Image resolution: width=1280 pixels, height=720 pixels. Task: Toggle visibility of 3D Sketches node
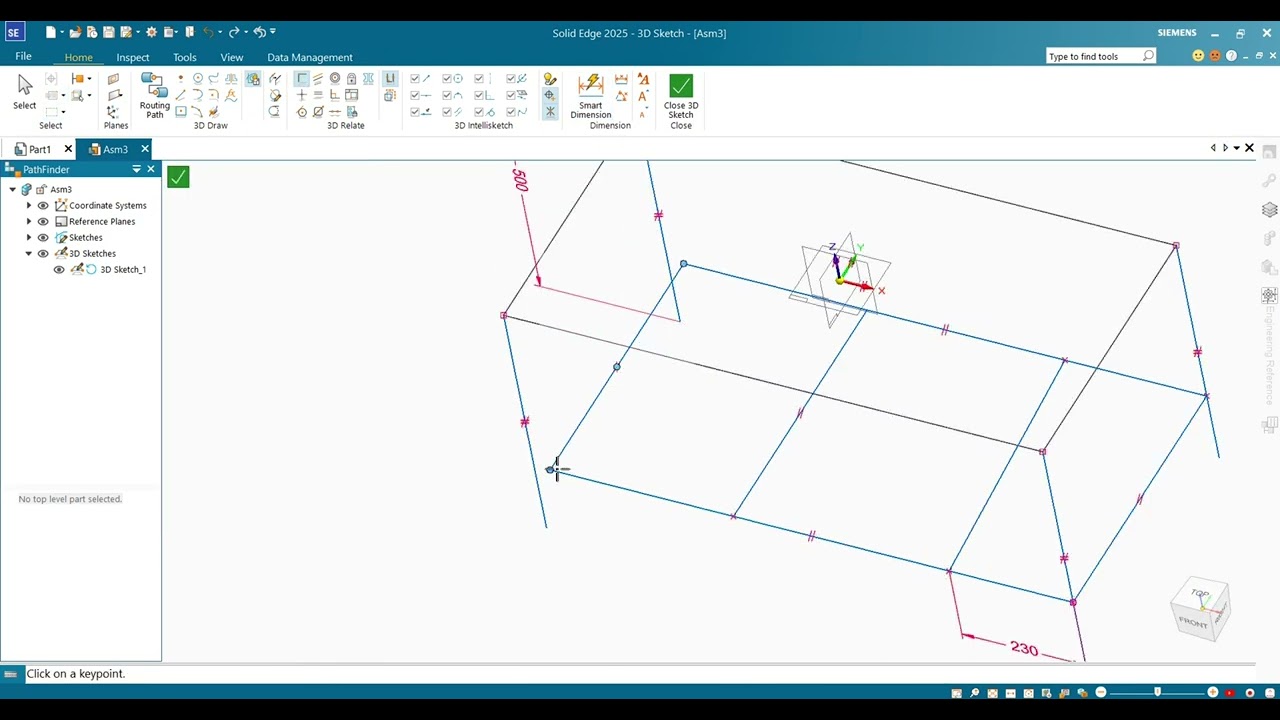point(43,253)
